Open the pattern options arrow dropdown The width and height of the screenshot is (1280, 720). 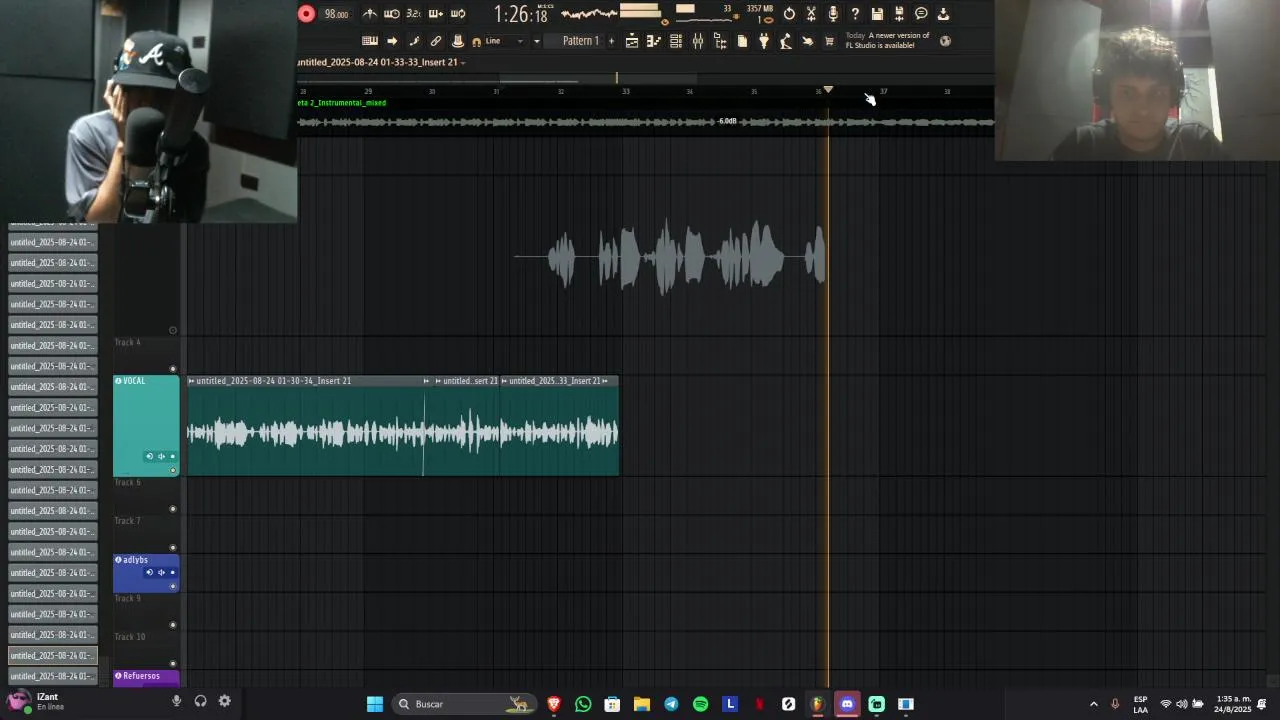tap(536, 41)
